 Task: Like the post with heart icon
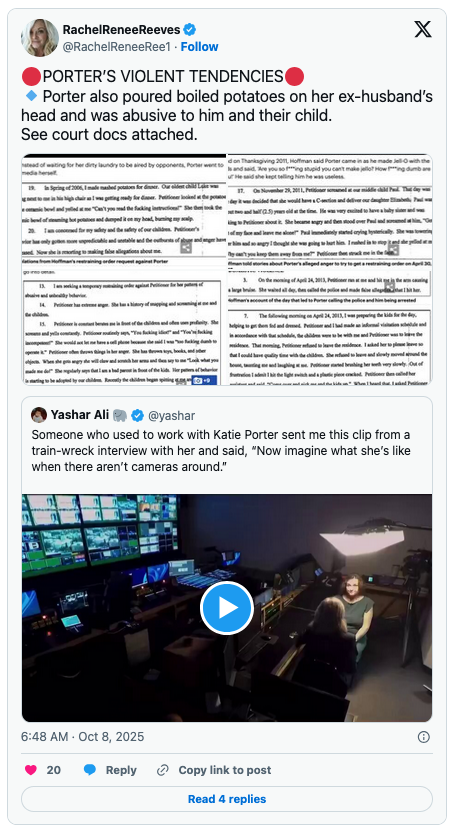click(31, 770)
